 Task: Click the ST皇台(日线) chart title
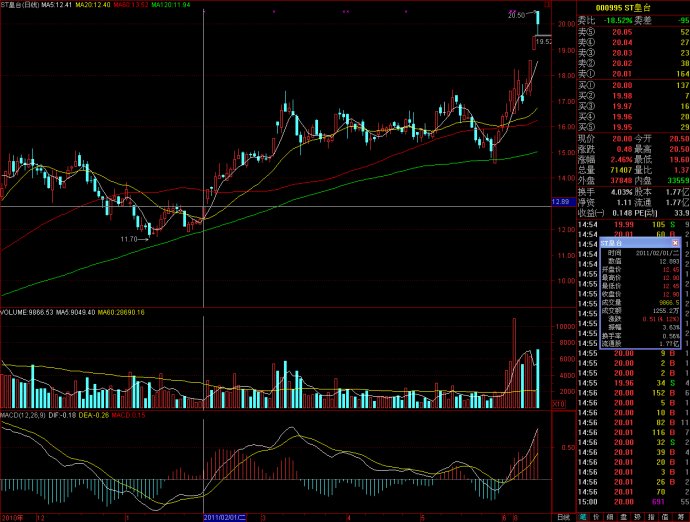26,4
